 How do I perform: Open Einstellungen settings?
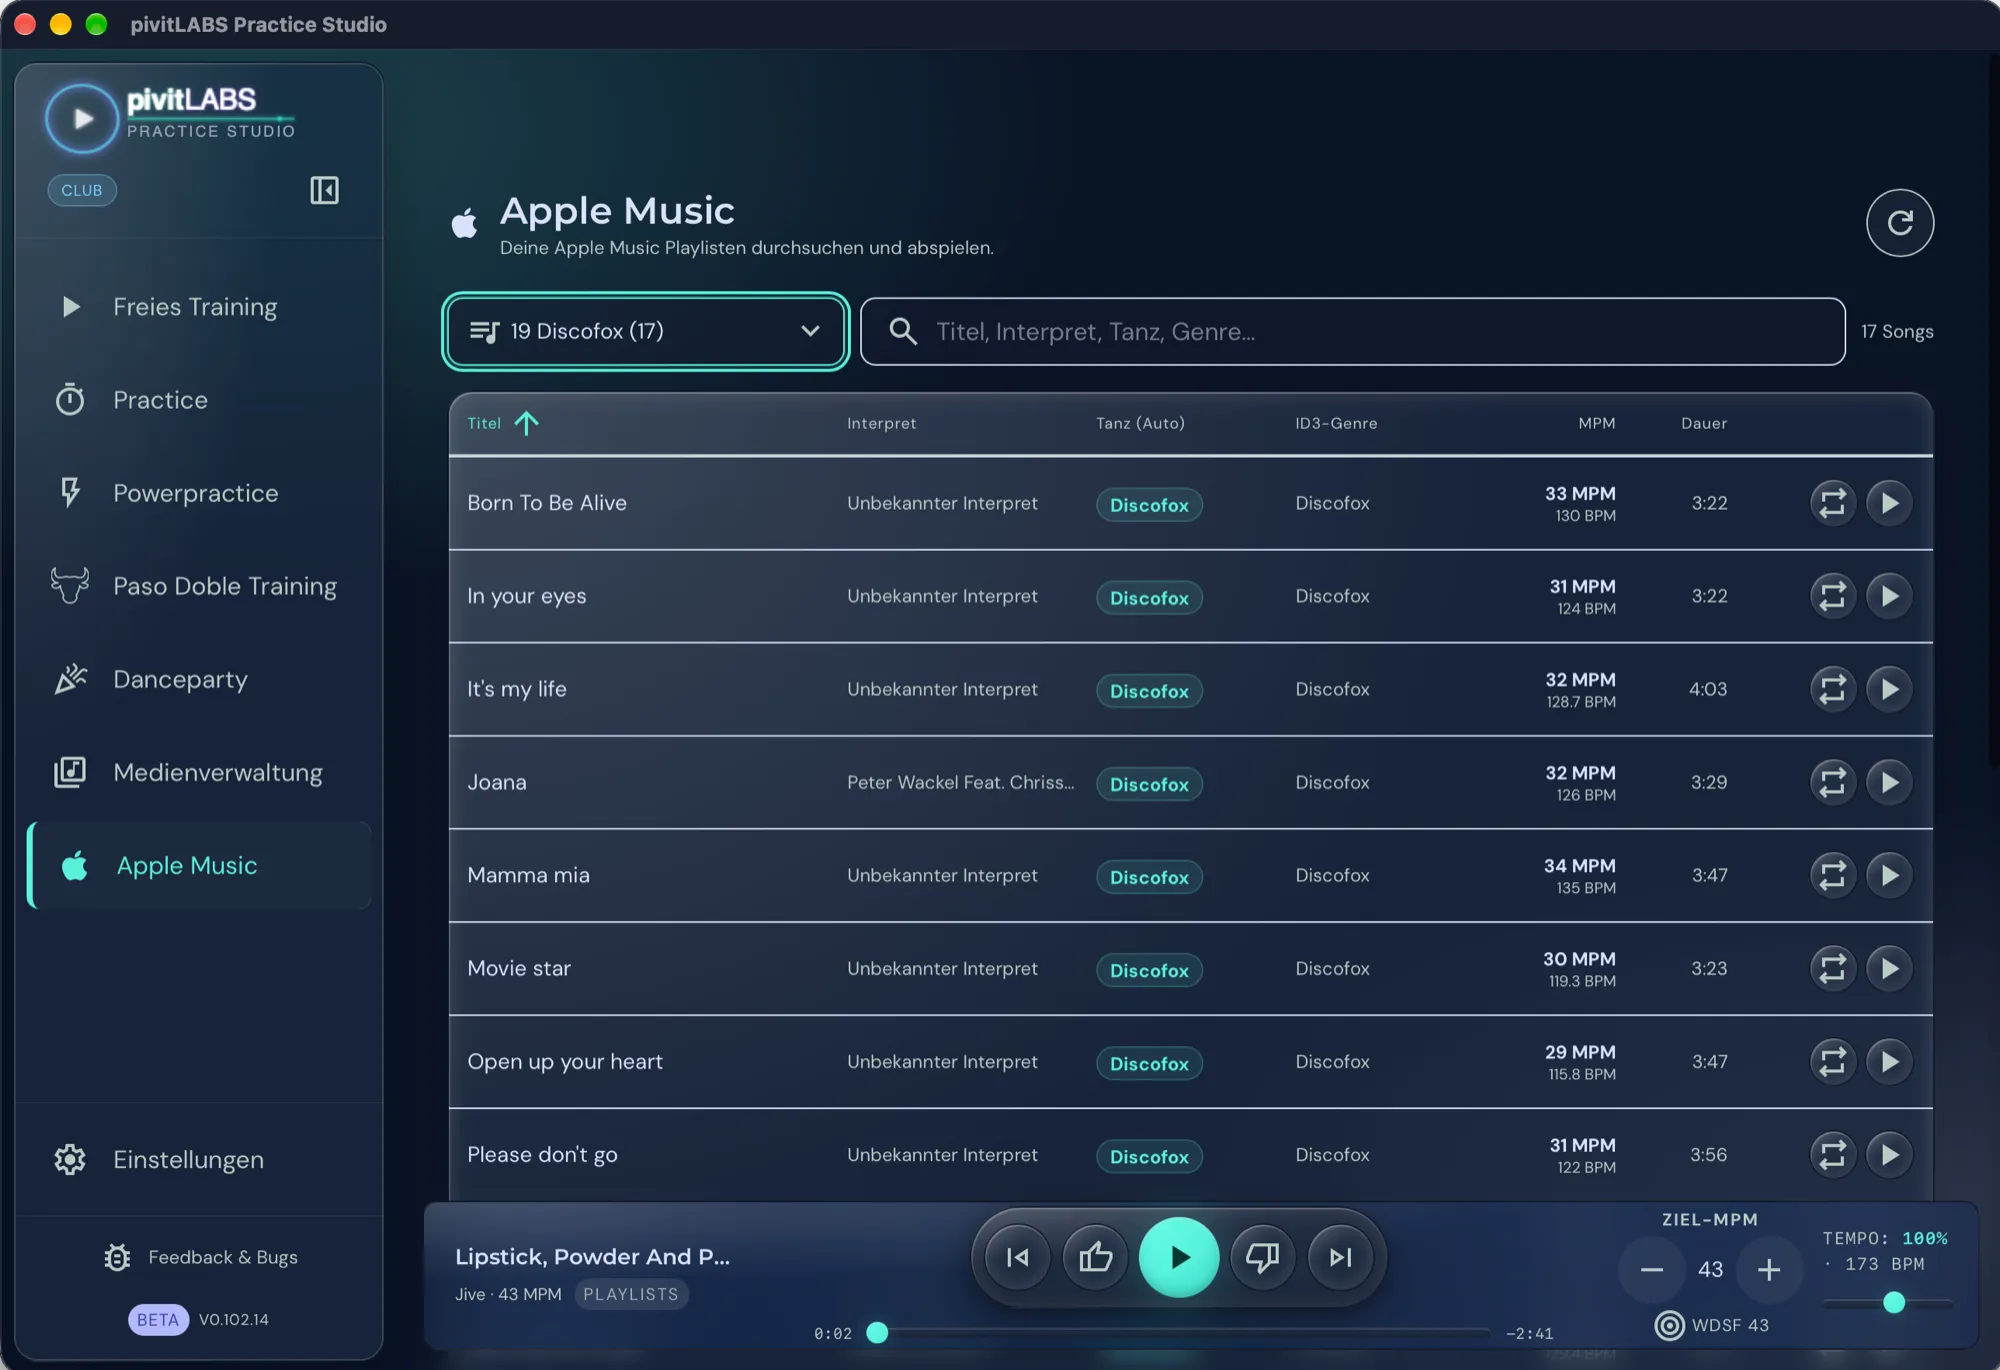click(x=200, y=1160)
